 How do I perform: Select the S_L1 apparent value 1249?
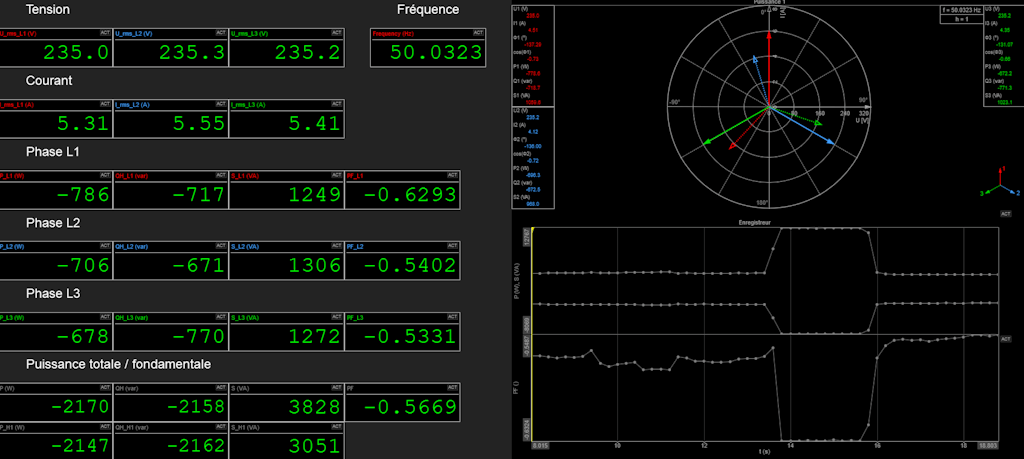[x=314, y=195]
